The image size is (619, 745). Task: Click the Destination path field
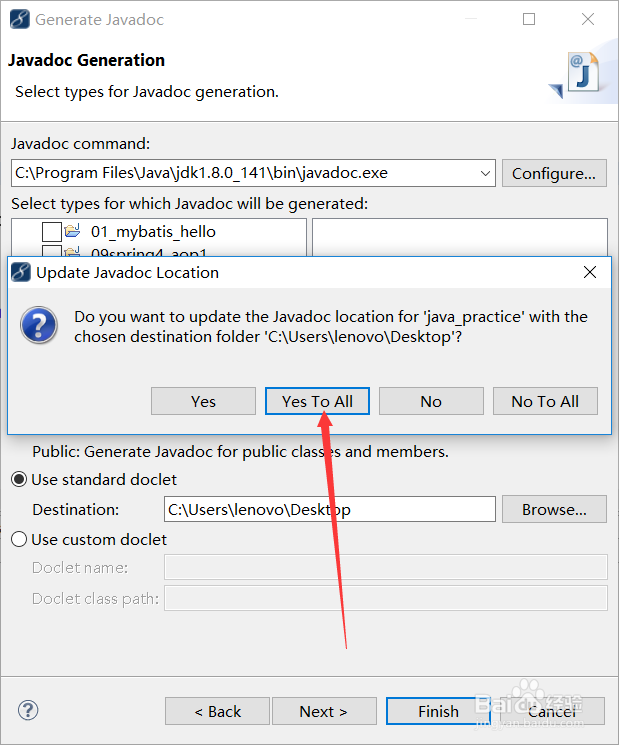pos(330,509)
